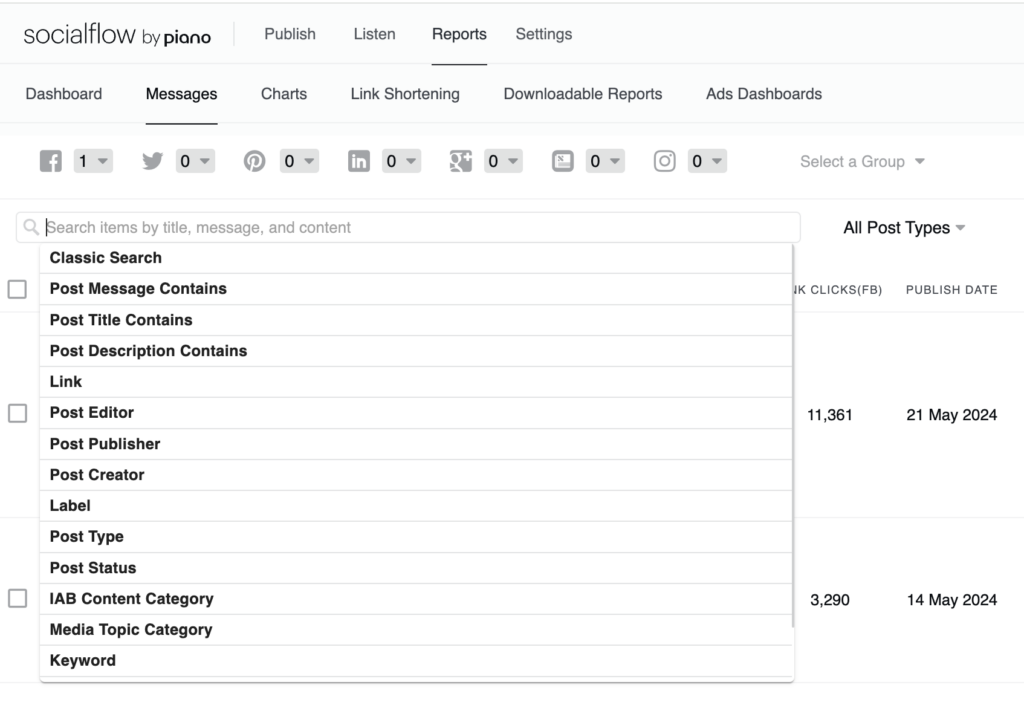Switch to the Dashboard tab

64,94
